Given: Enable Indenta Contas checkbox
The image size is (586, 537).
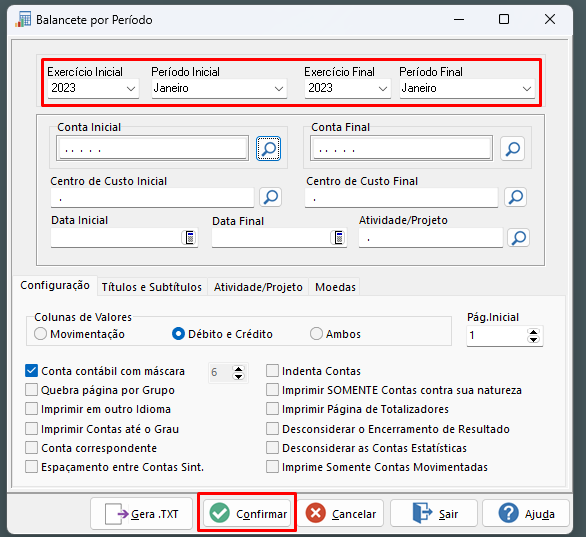Looking at the screenshot, I should click(272, 371).
